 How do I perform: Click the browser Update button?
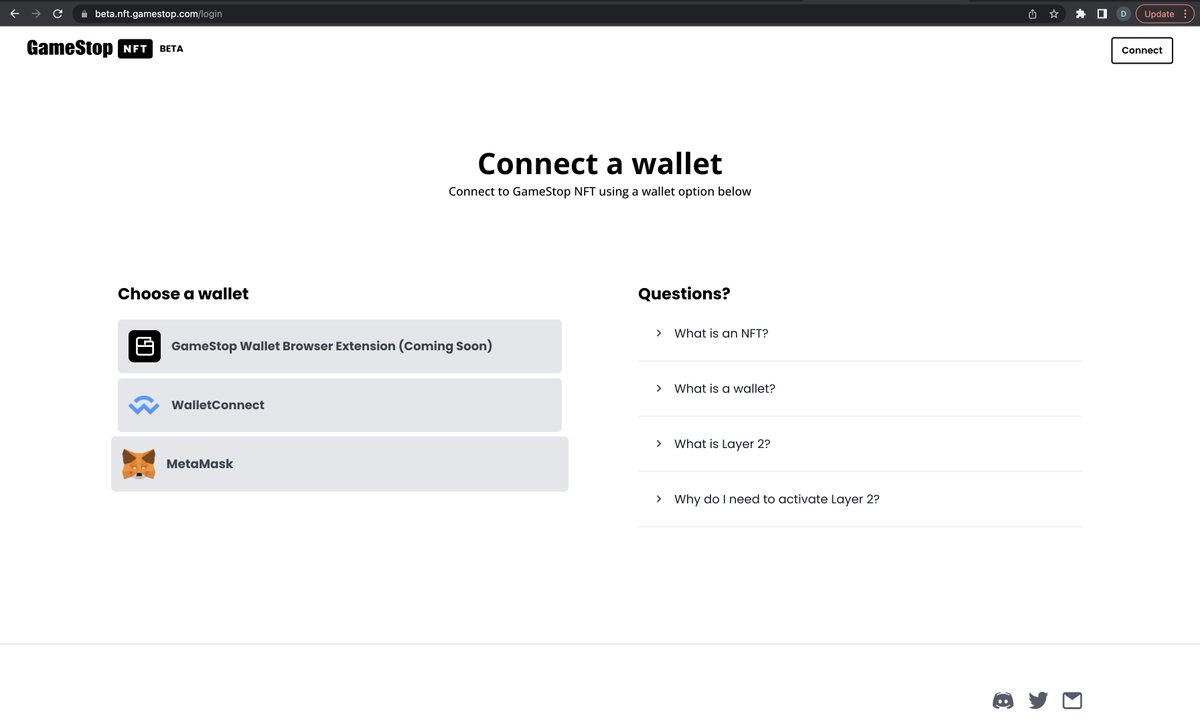coord(1166,14)
